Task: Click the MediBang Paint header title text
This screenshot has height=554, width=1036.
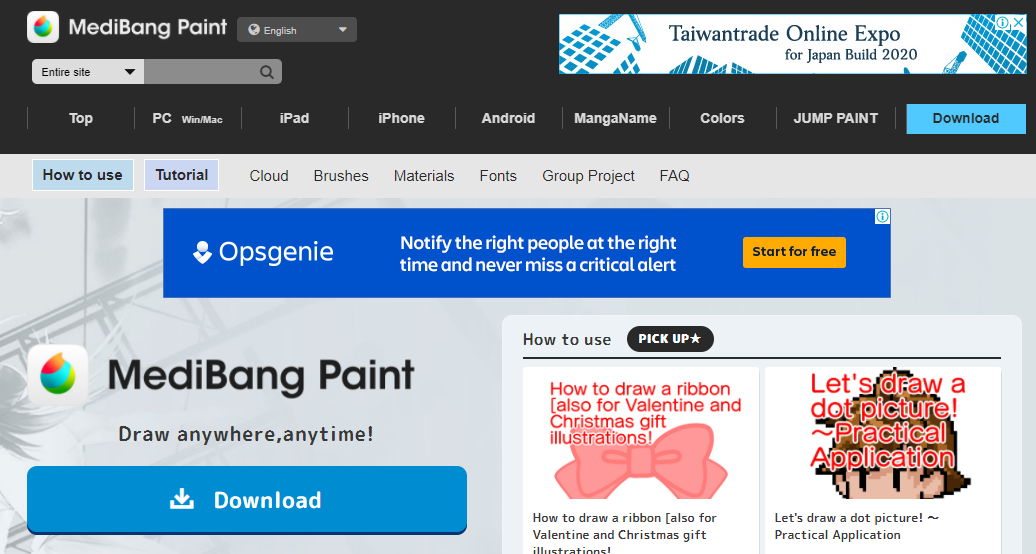Action: 148,27
